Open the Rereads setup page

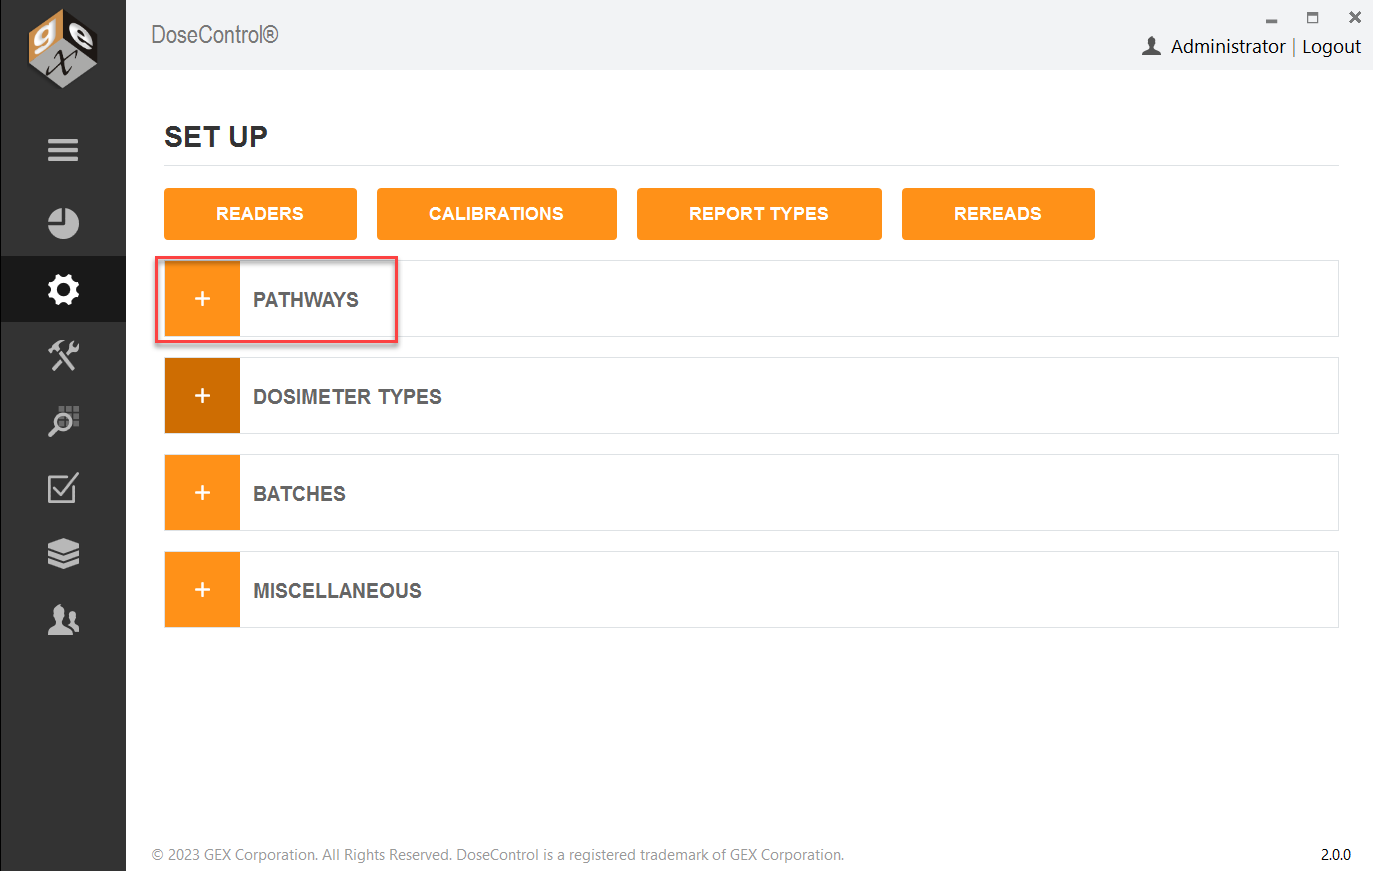click(x=998, y=214)
